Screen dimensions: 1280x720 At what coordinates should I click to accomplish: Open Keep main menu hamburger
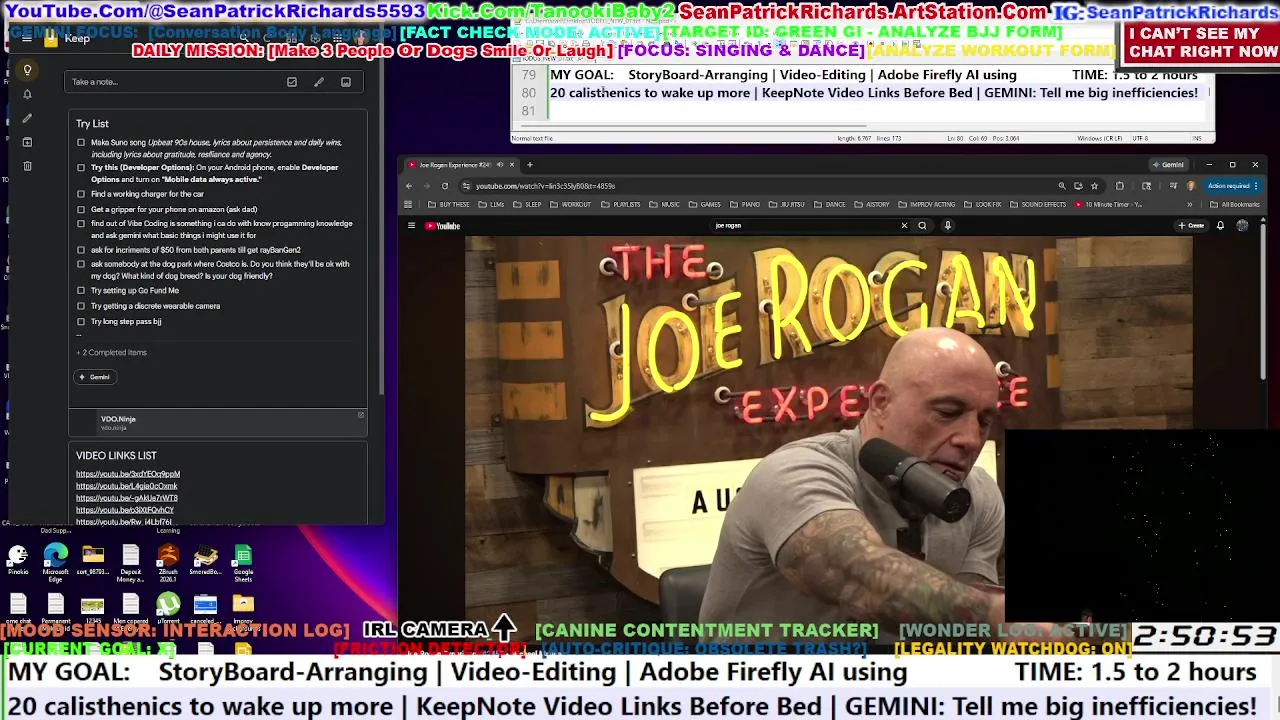[x=27, y=38]
